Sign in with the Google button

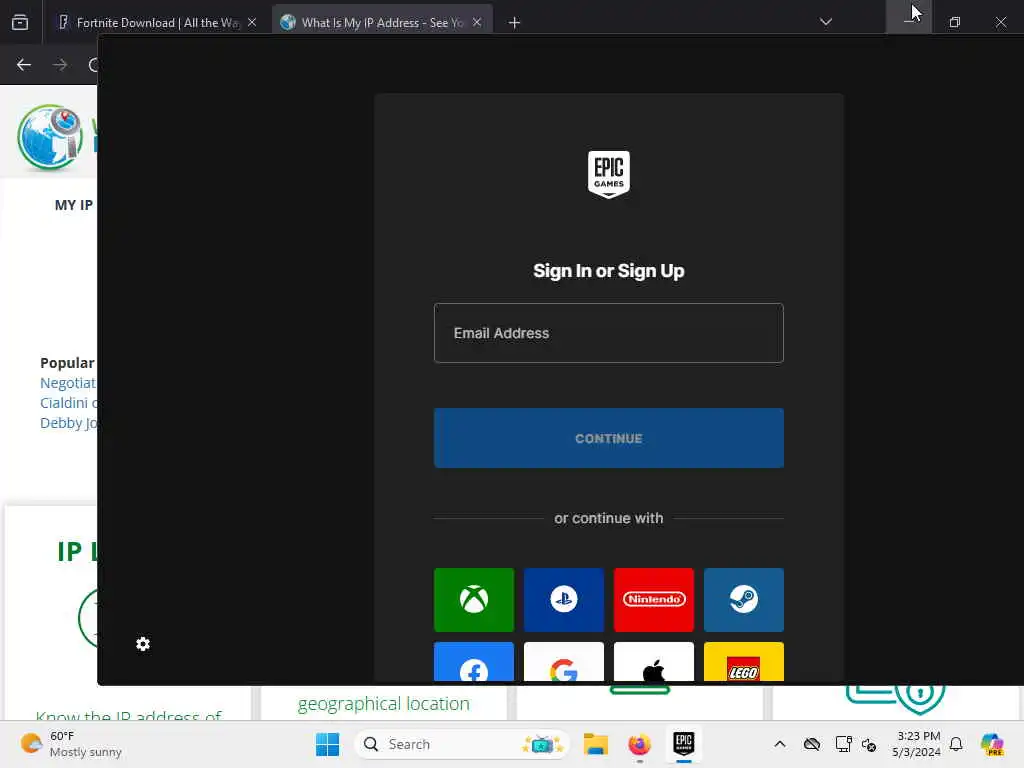tap(564, 662)
